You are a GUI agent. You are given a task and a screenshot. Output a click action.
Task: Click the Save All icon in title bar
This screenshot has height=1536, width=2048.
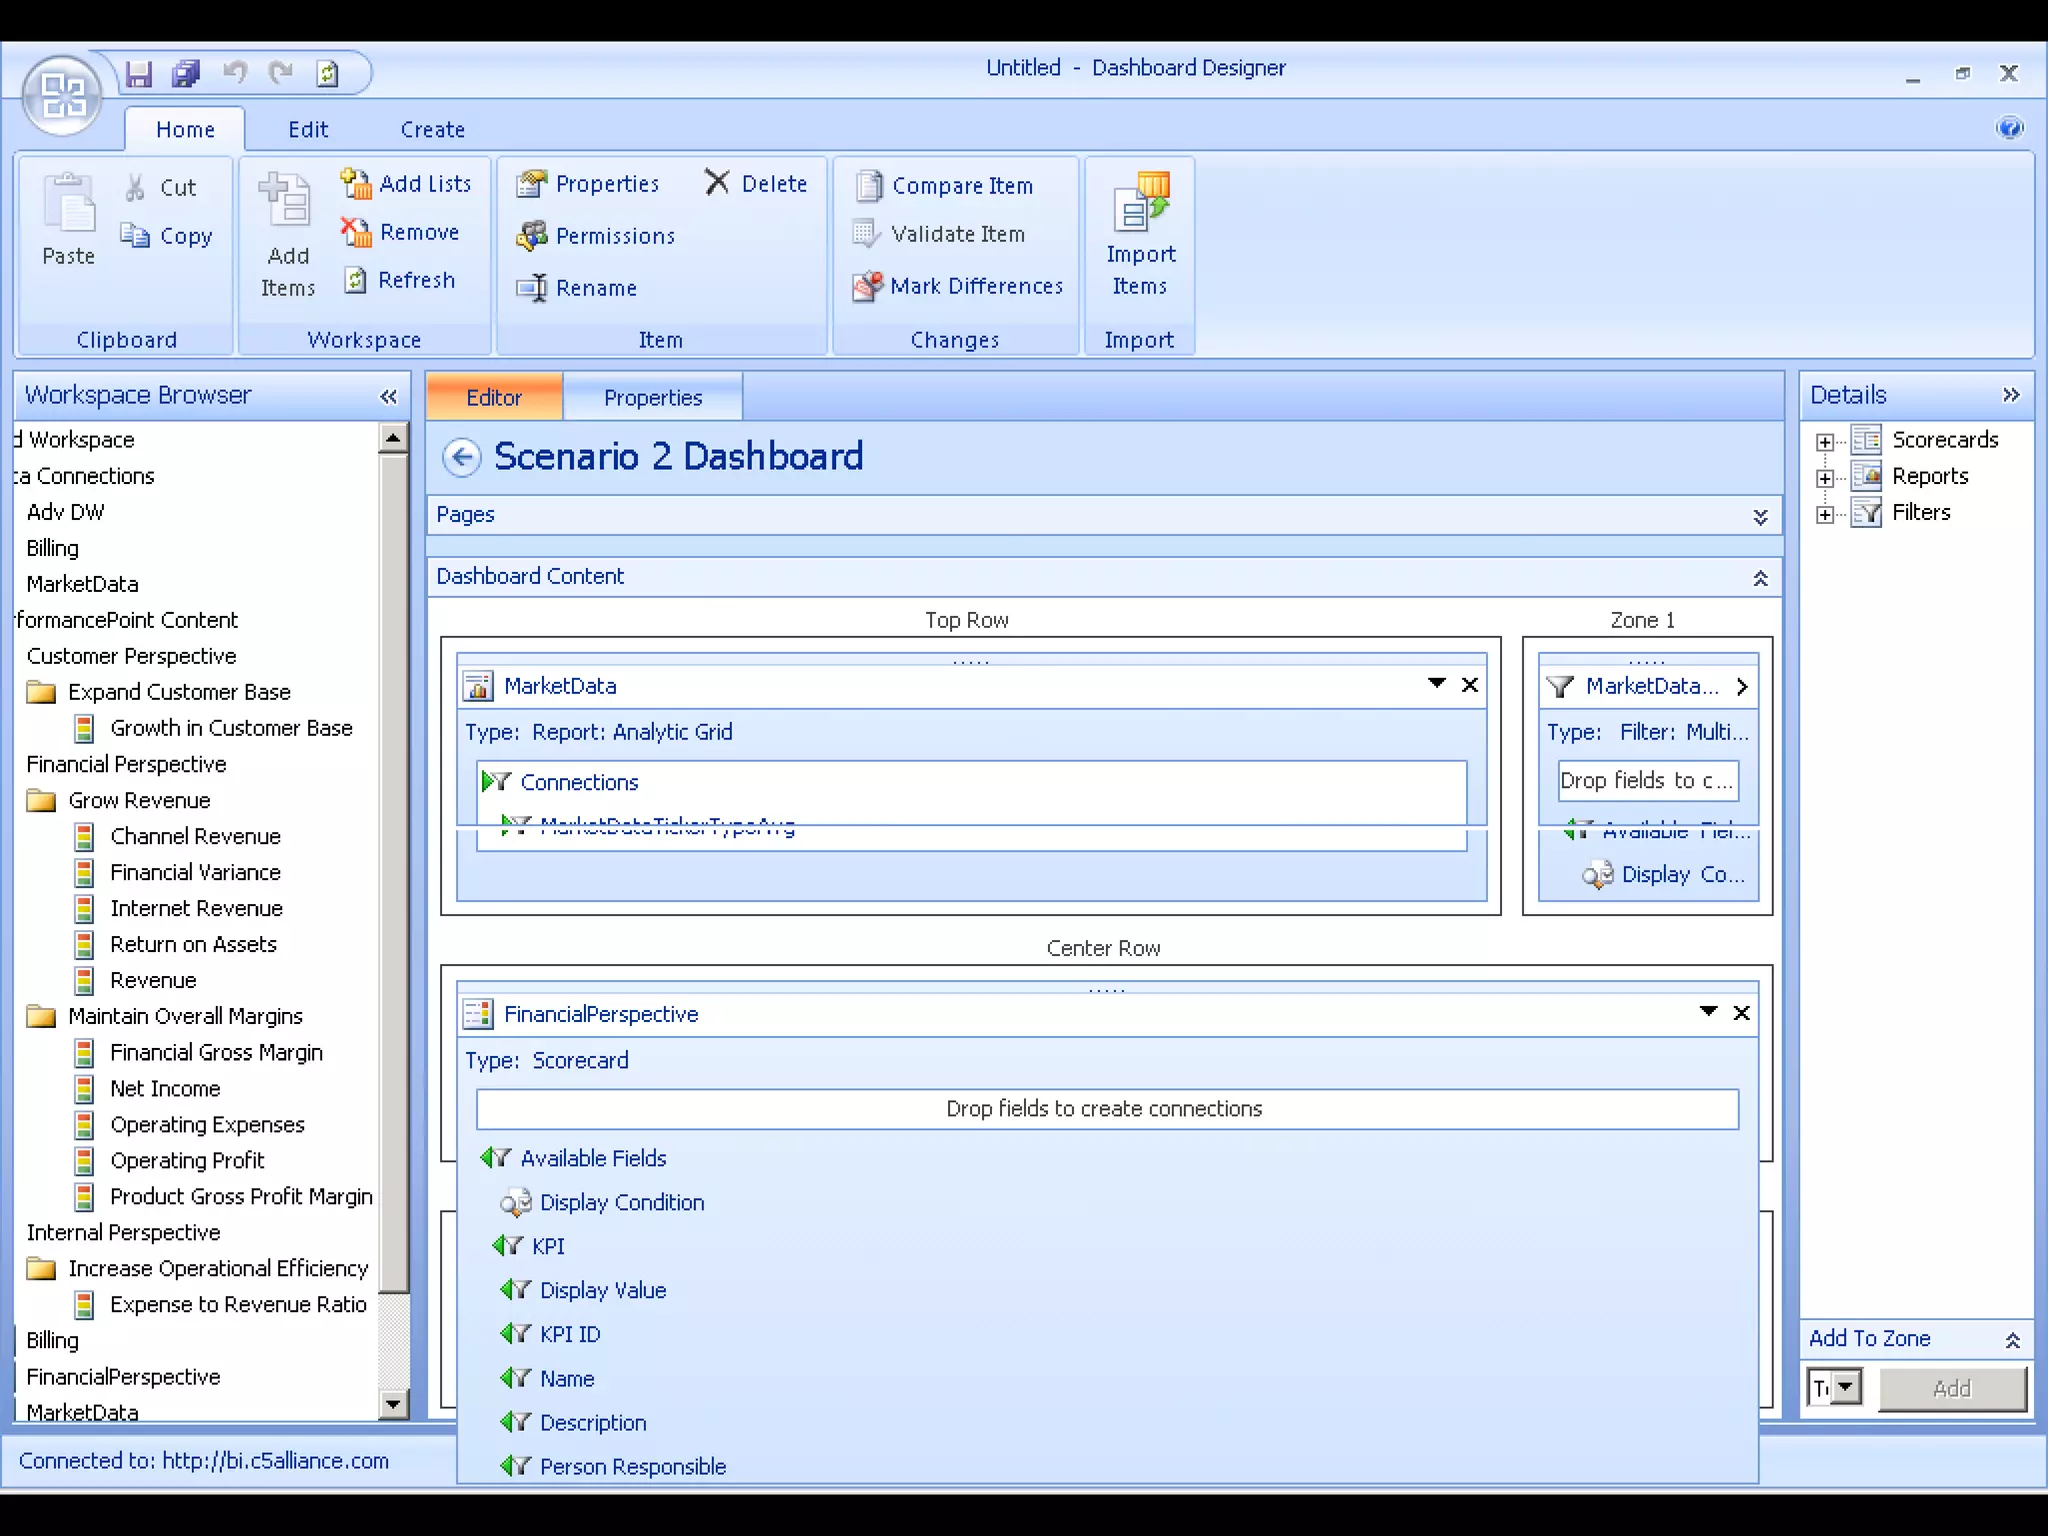click(x=186, y=73)
